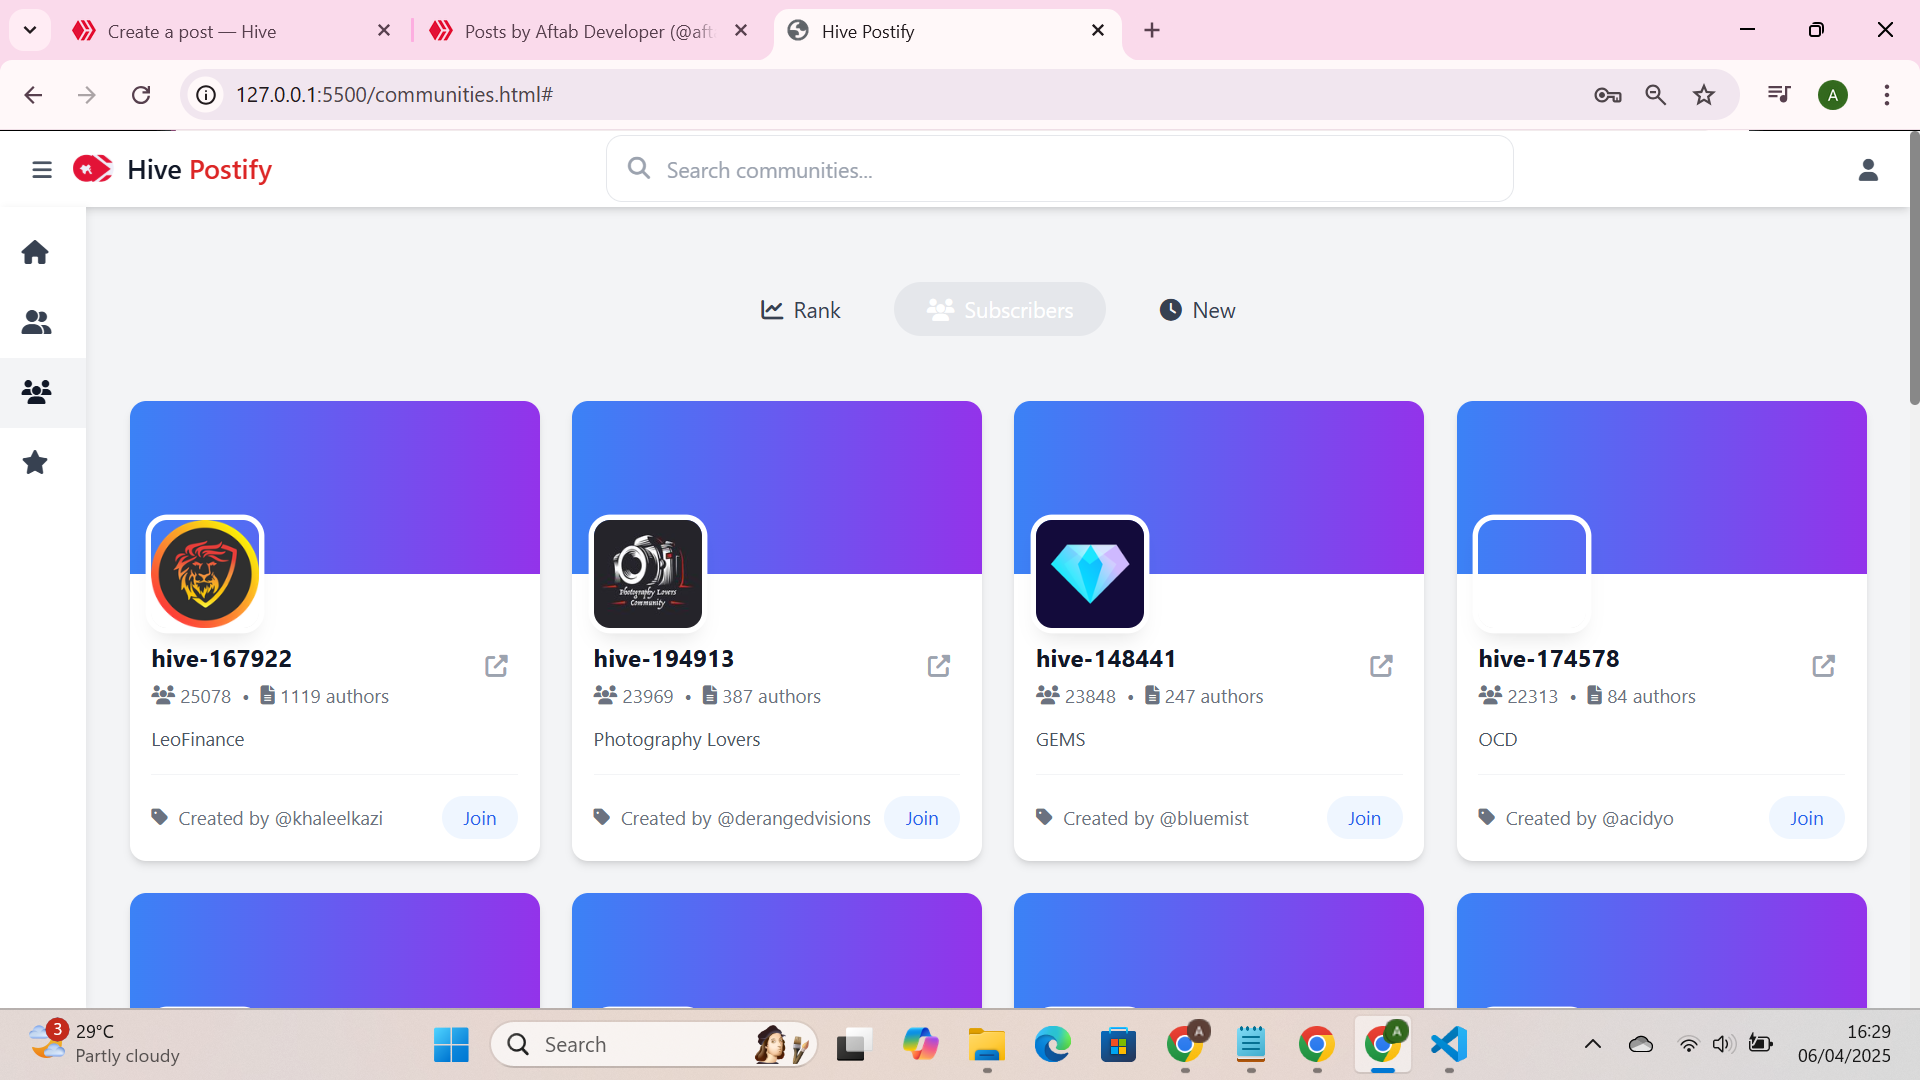
Task: Click the hive-174578 title
Action: click(1548, 659)
